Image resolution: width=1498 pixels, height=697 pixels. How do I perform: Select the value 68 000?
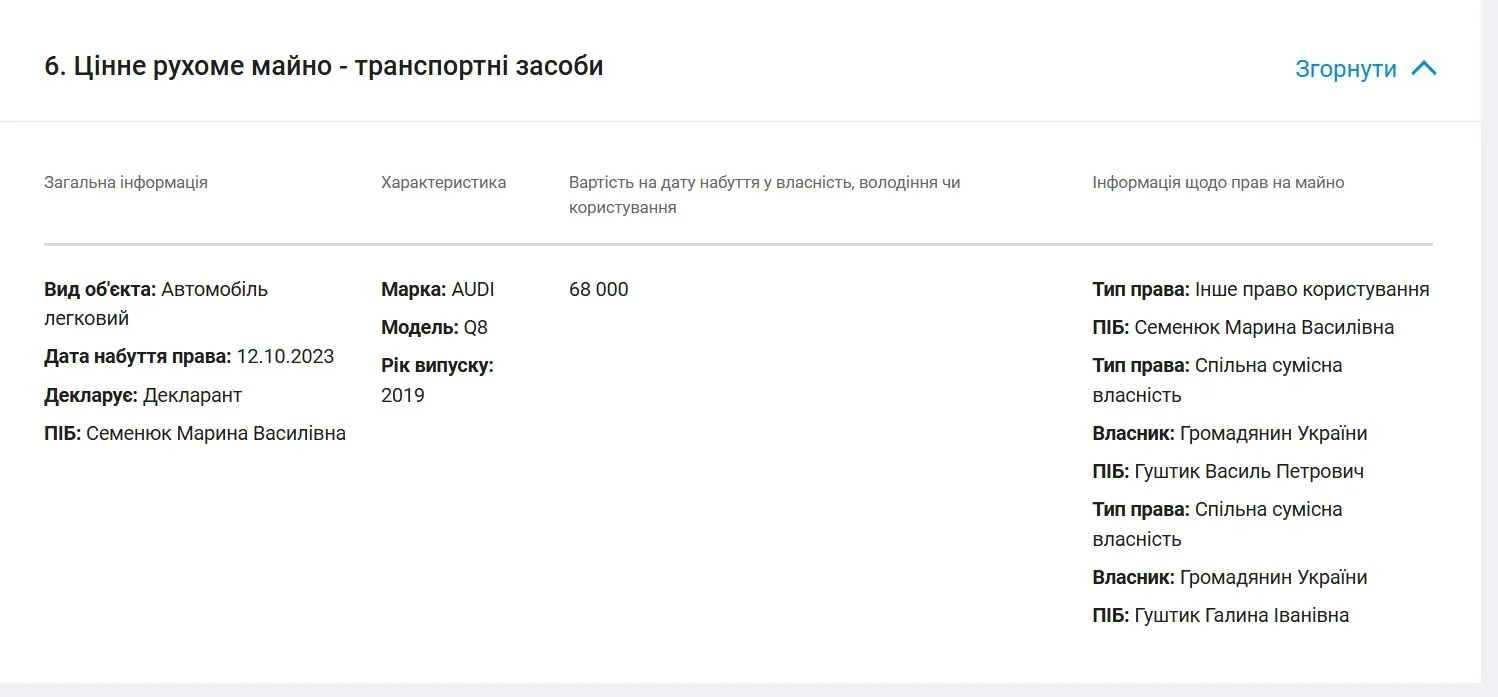(598, 290)
